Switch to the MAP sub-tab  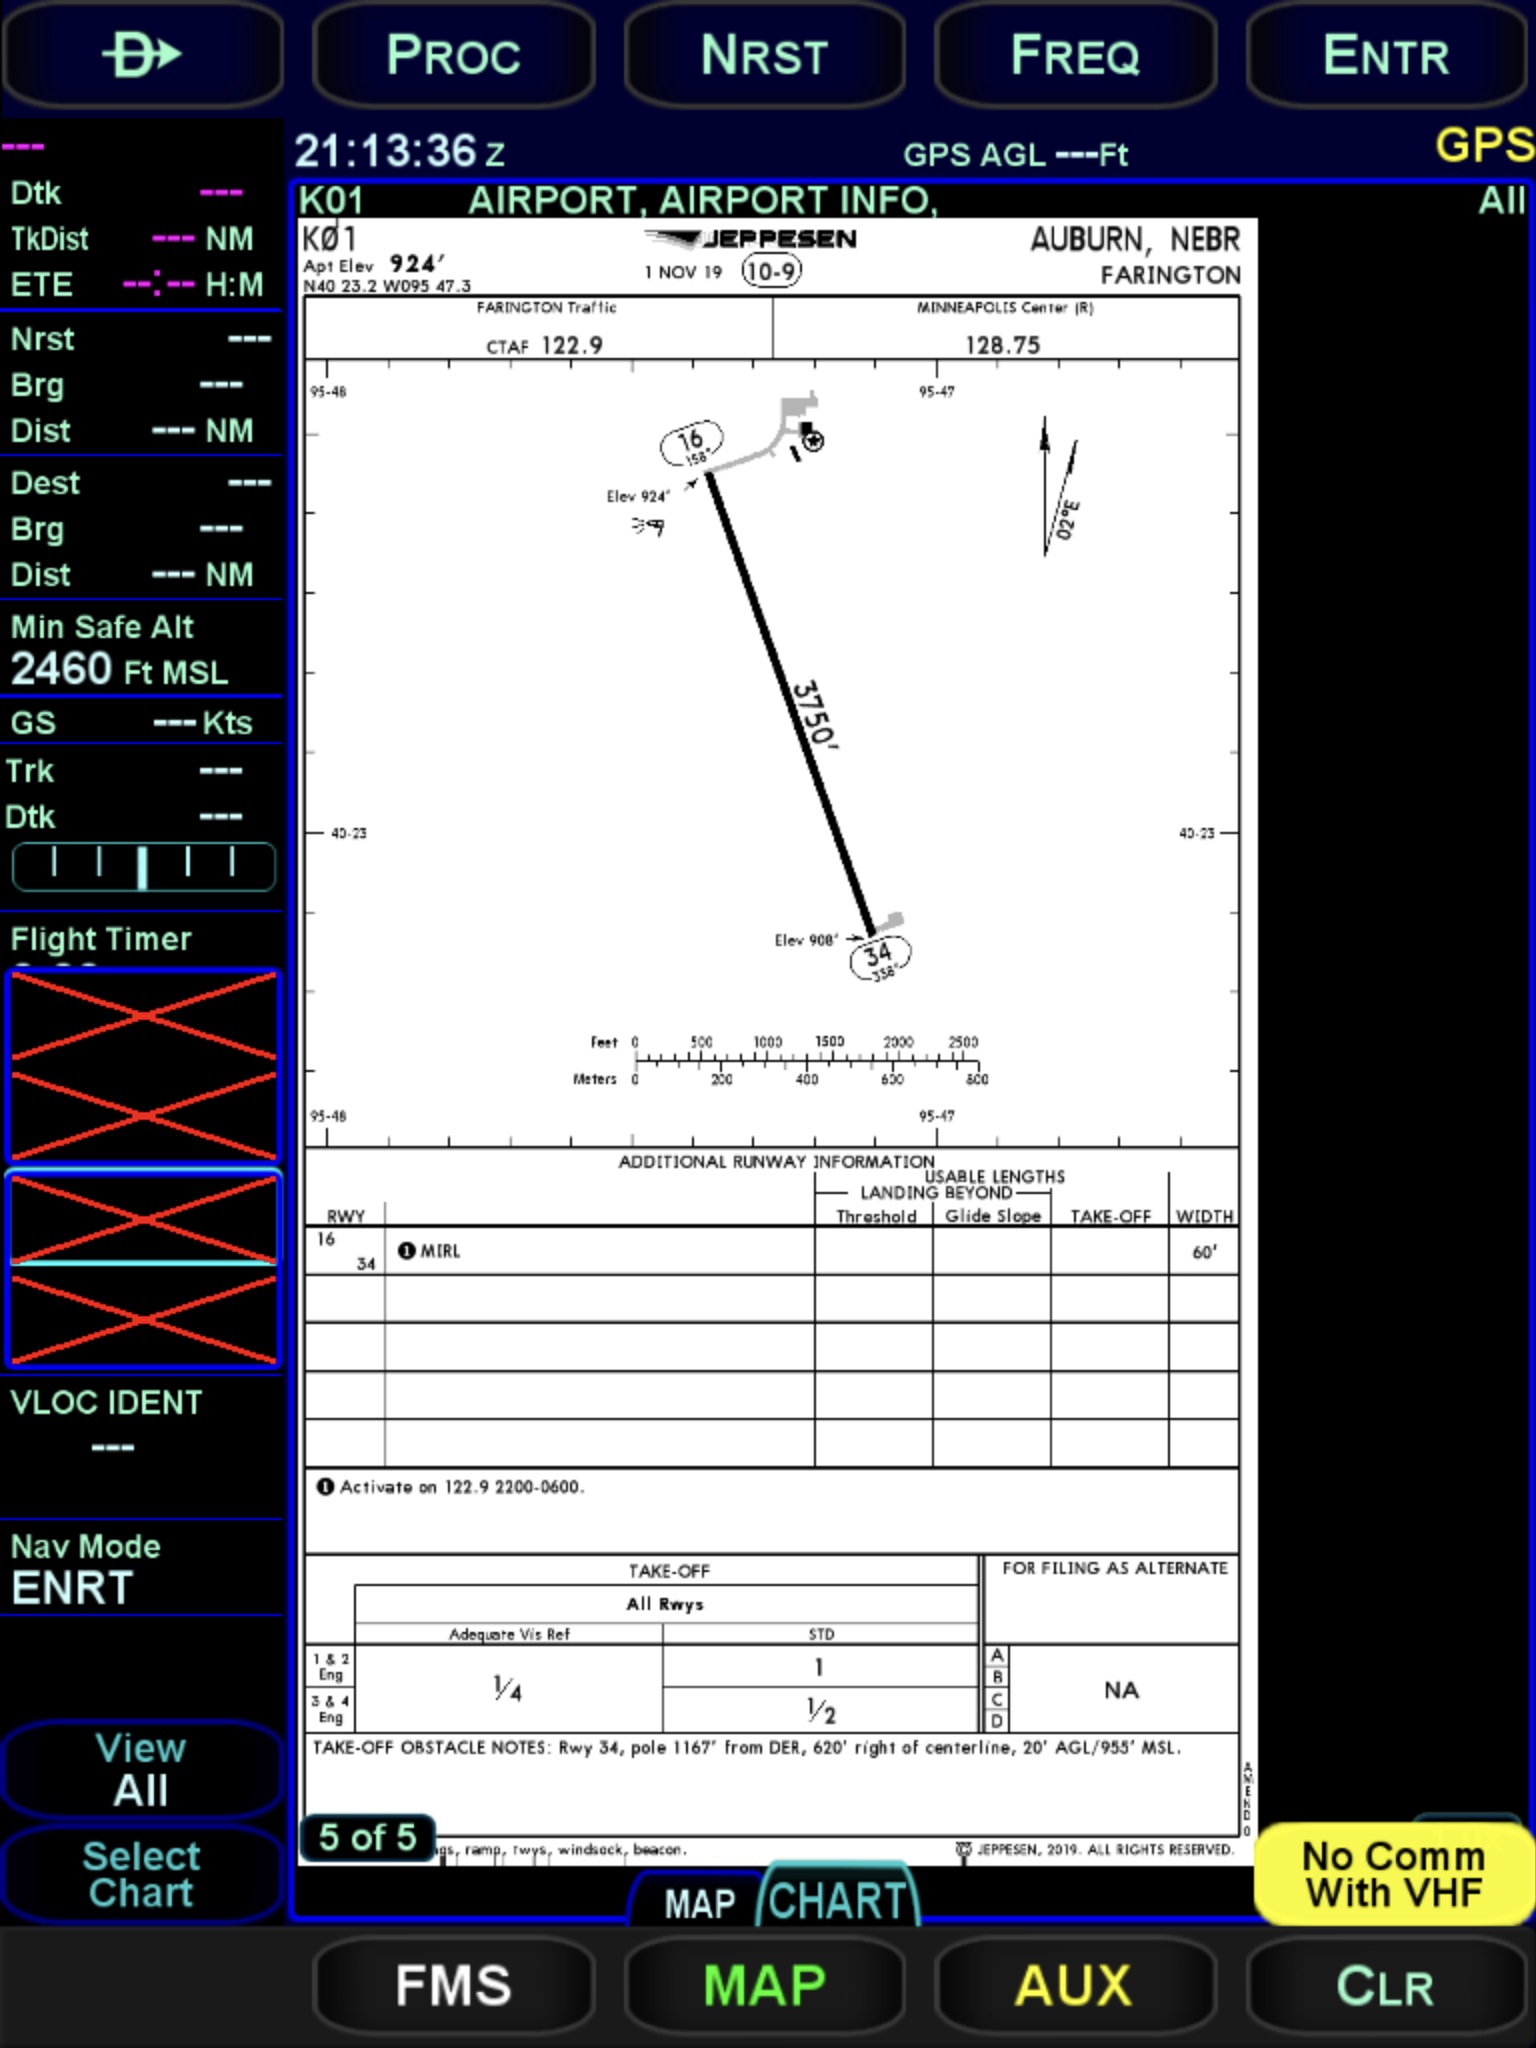tap(698, 1902)
